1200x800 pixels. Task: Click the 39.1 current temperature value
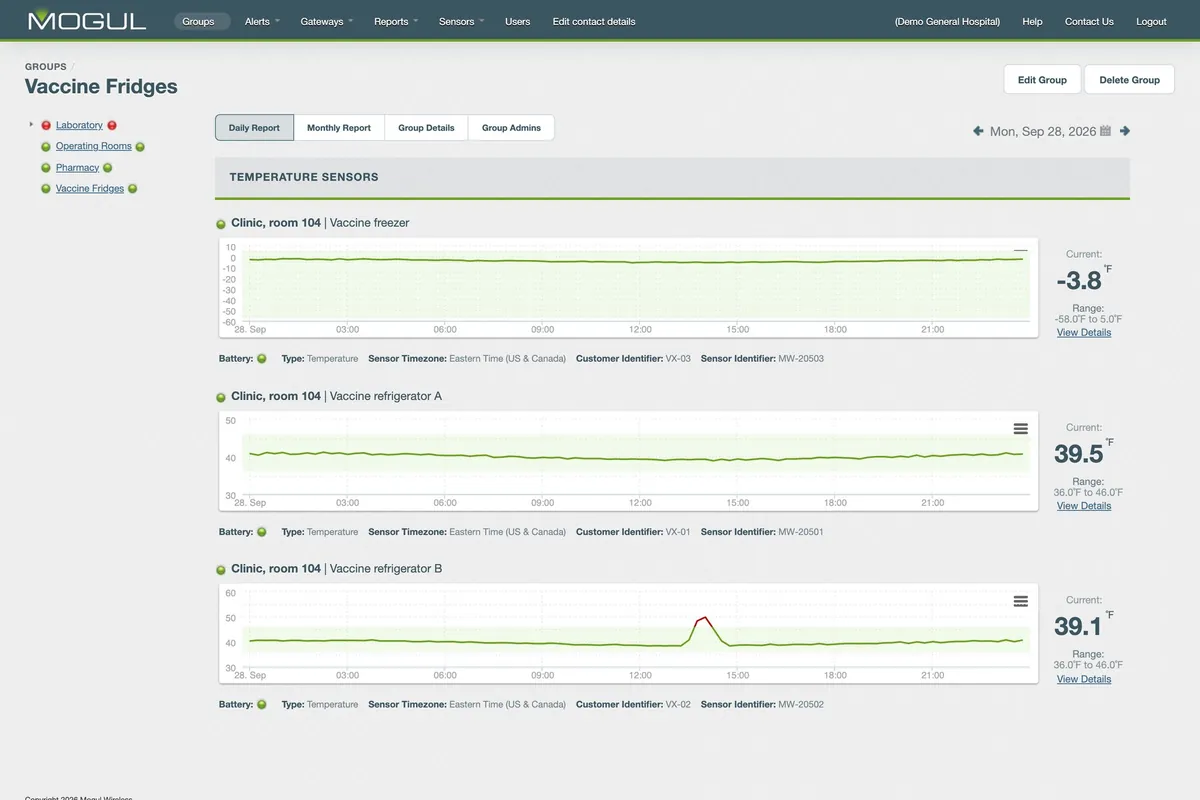pyautogui.click(x=1079, y=626)
